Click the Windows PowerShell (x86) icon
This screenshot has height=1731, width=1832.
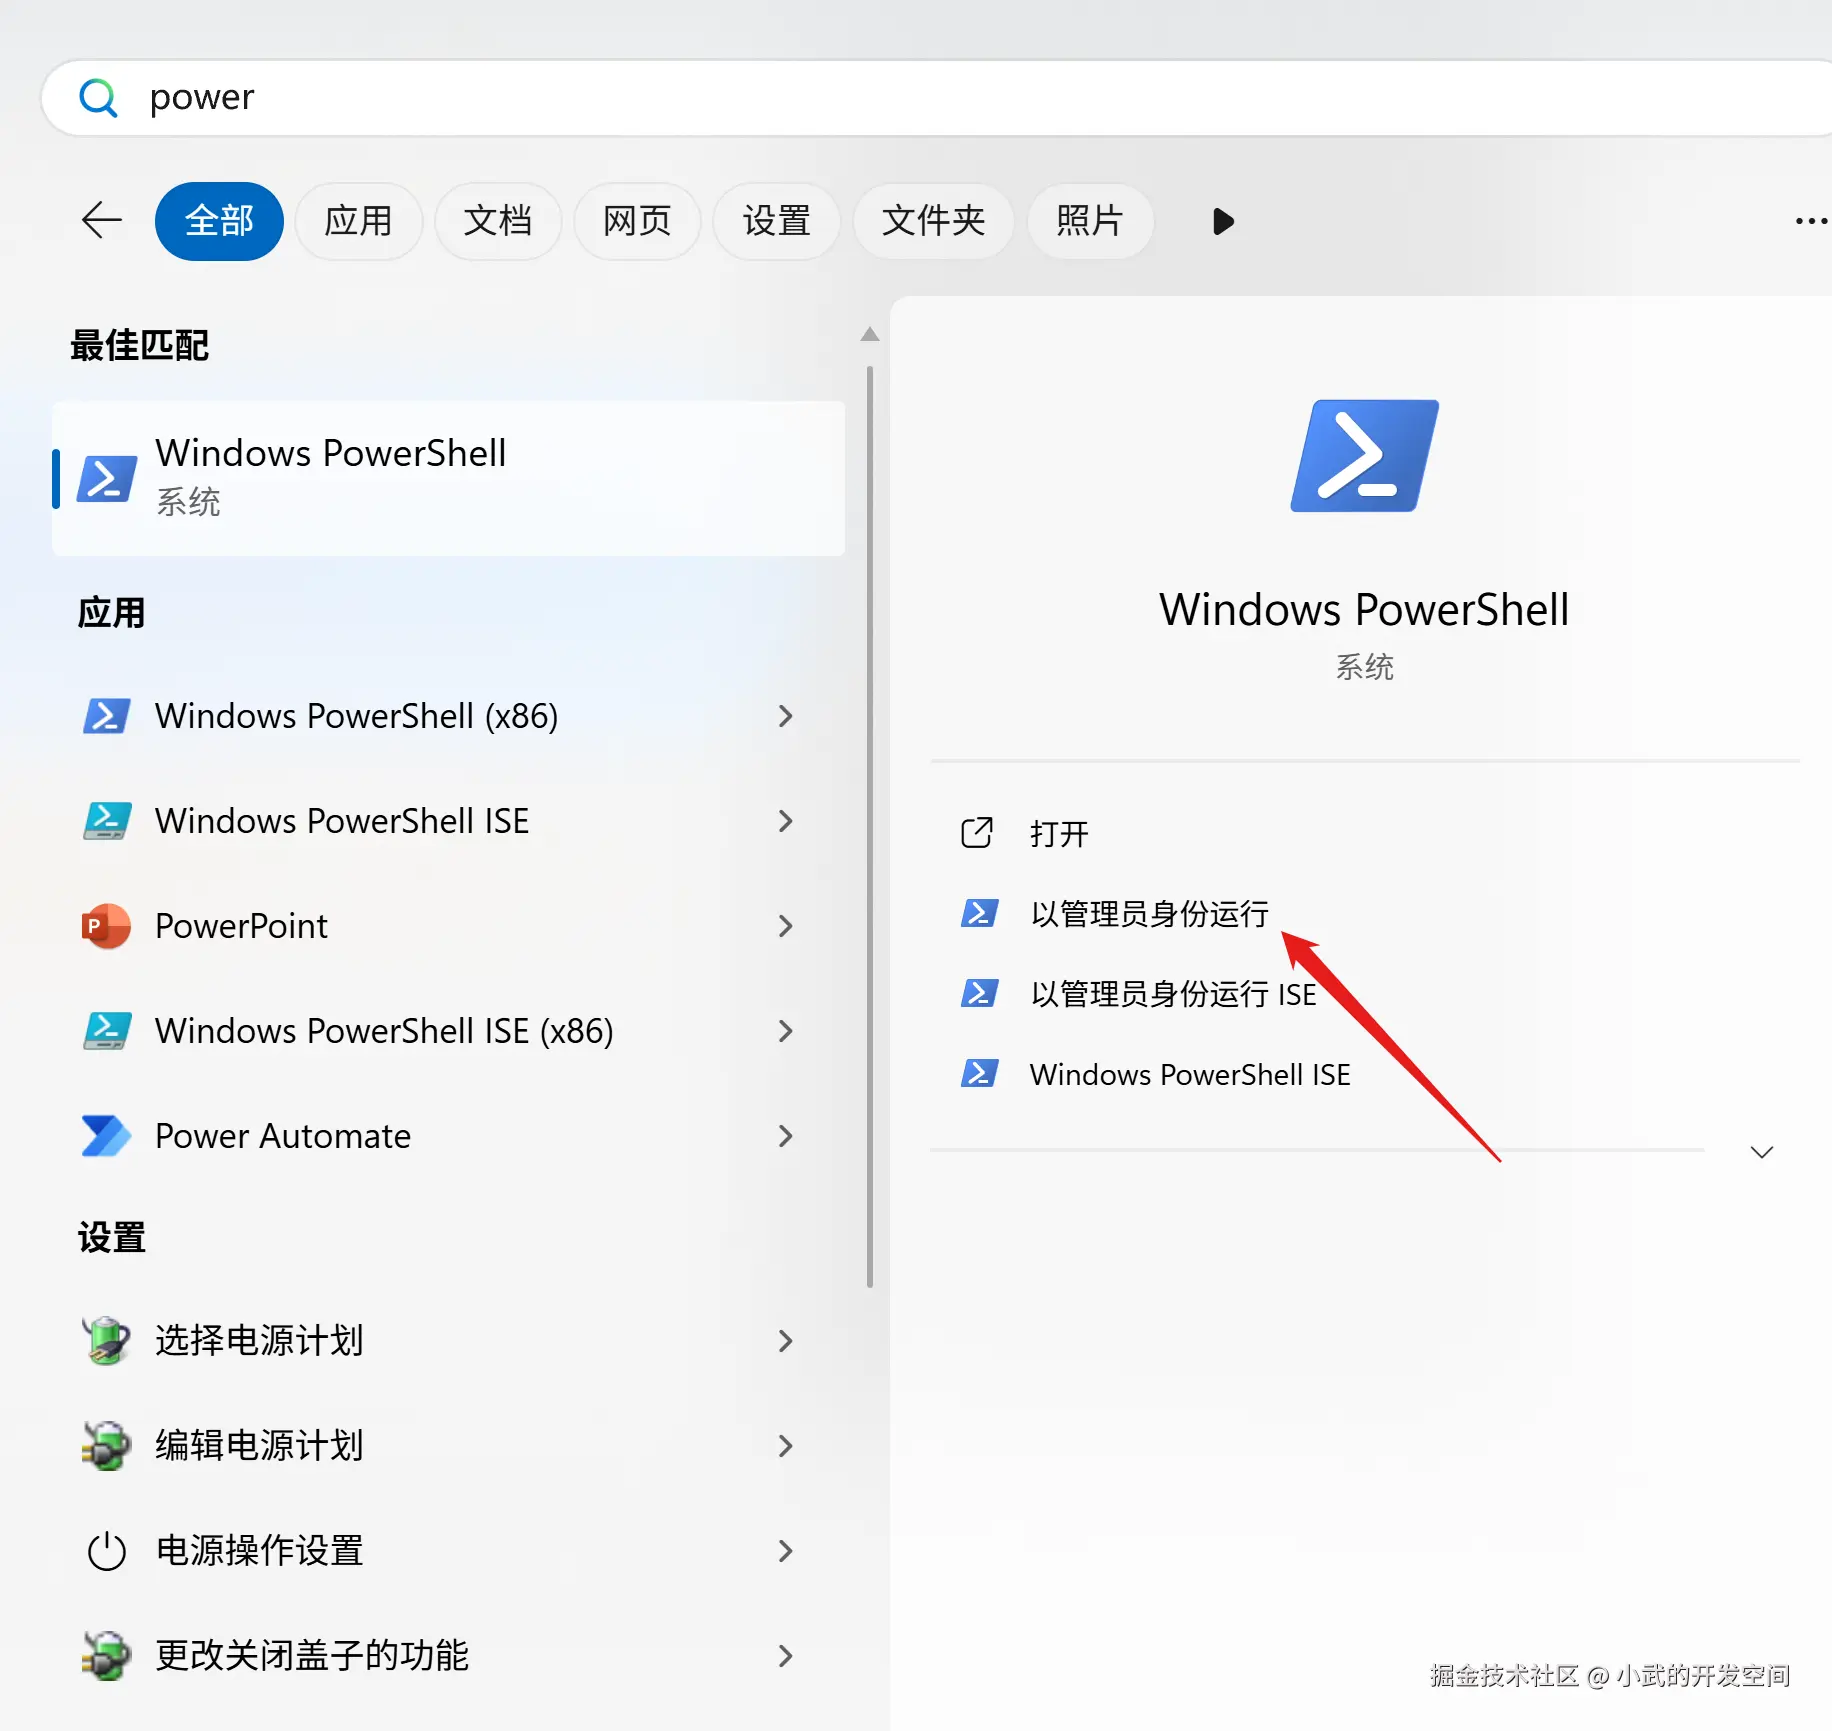pos(106,716)
